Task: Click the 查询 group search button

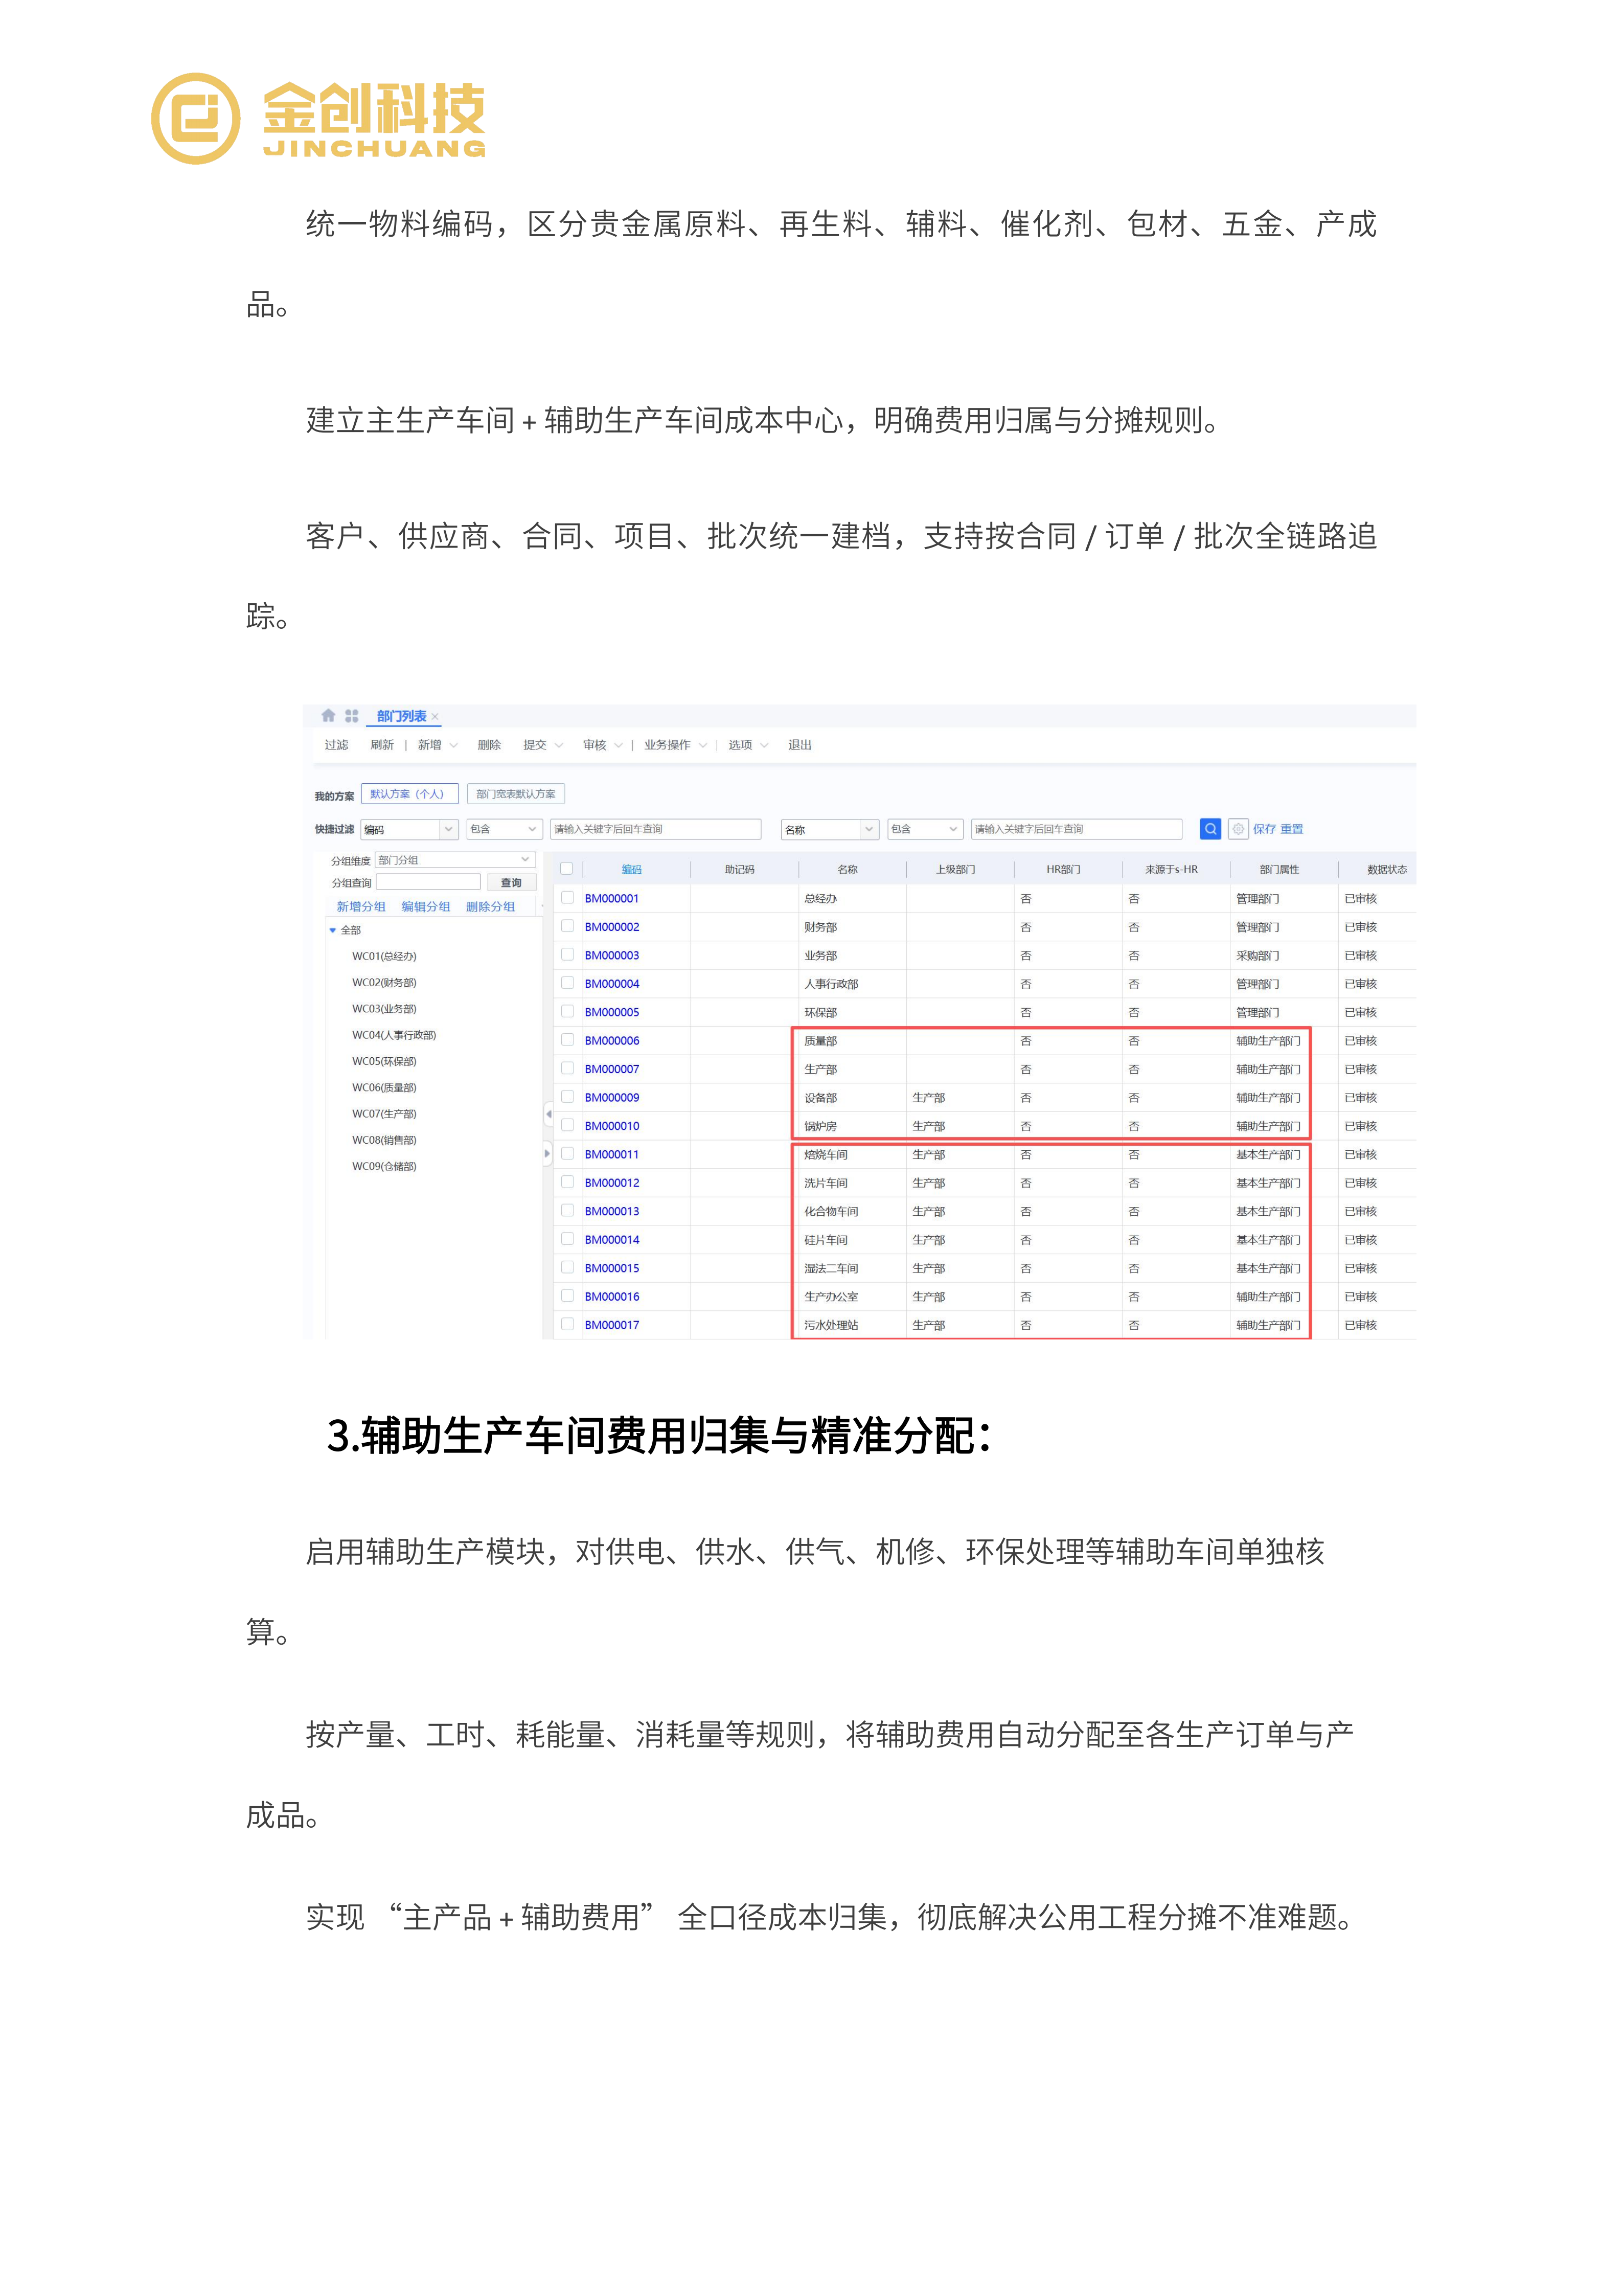Action: [x=511, y=883]
